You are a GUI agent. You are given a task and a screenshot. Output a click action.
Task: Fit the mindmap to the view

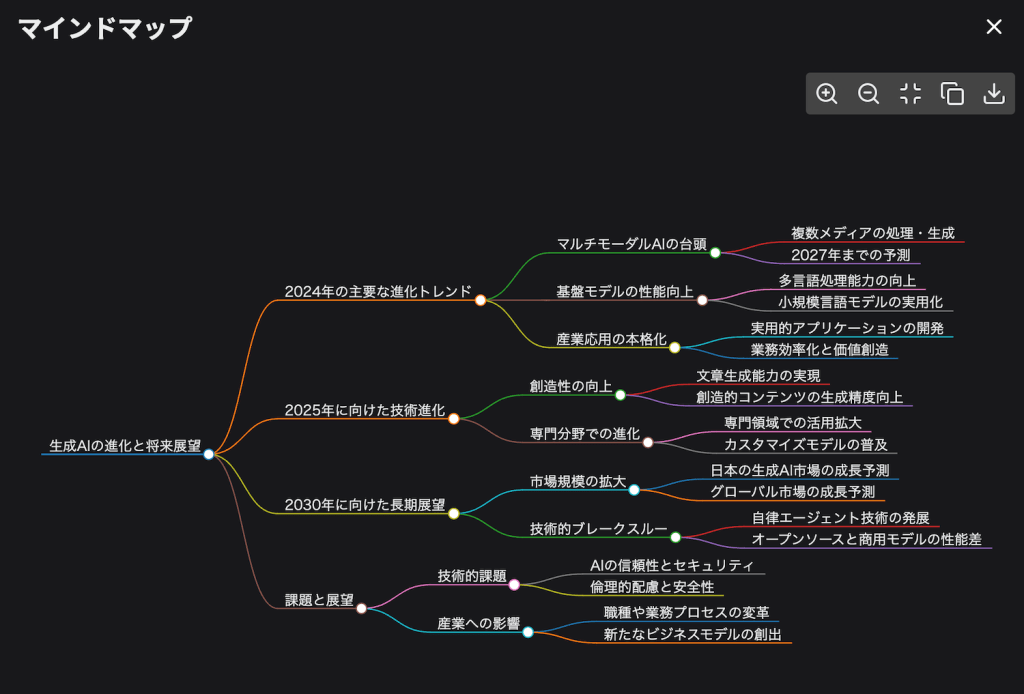(x=910, y=93)
